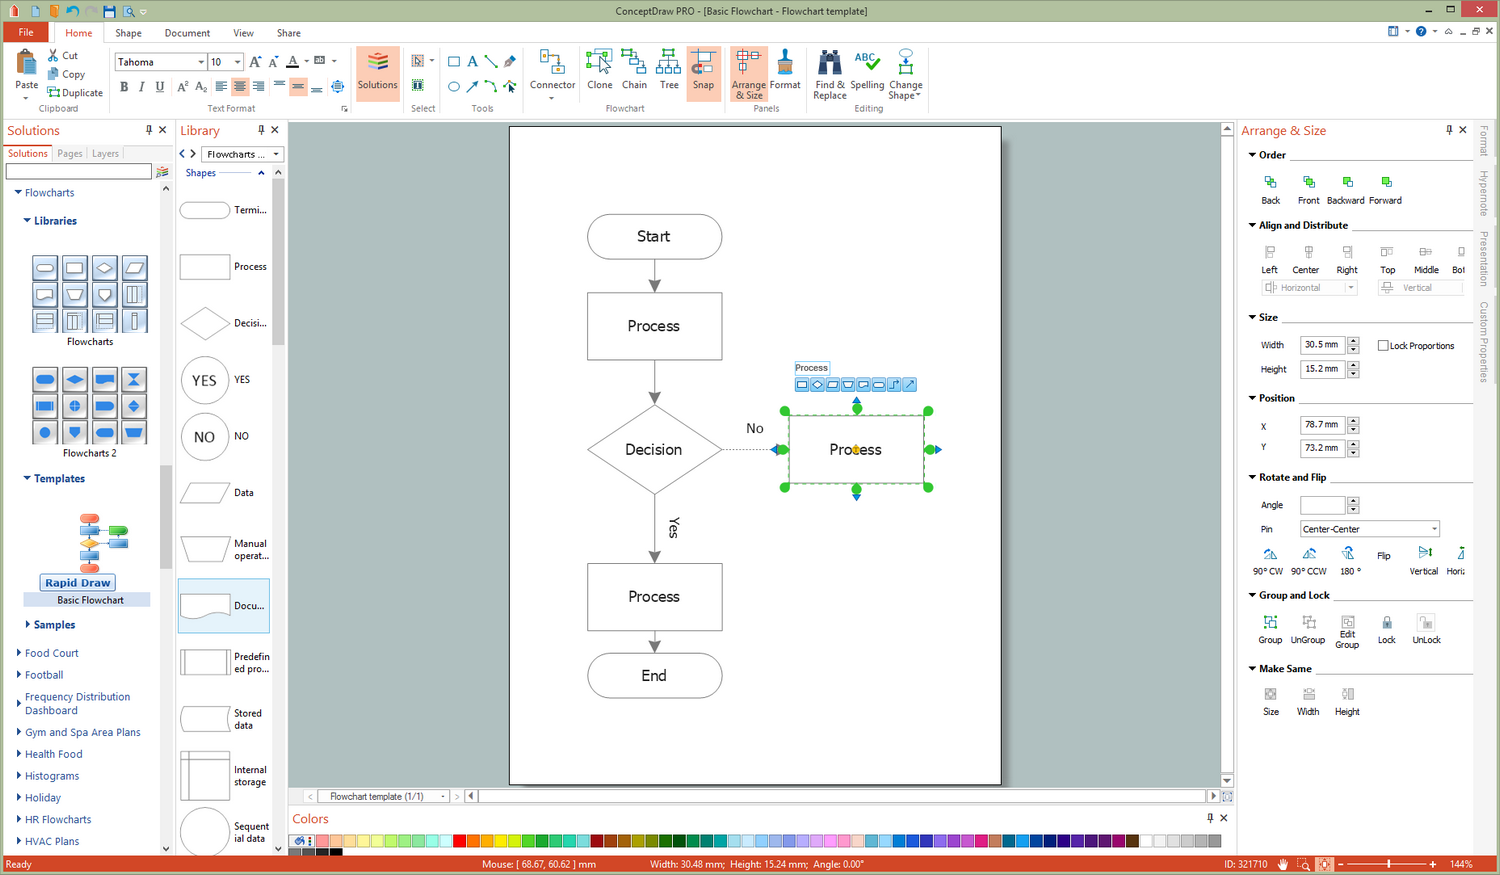Move shape Backward one level
This screenshot has height=875, width=1500.
click(1346, 189)
